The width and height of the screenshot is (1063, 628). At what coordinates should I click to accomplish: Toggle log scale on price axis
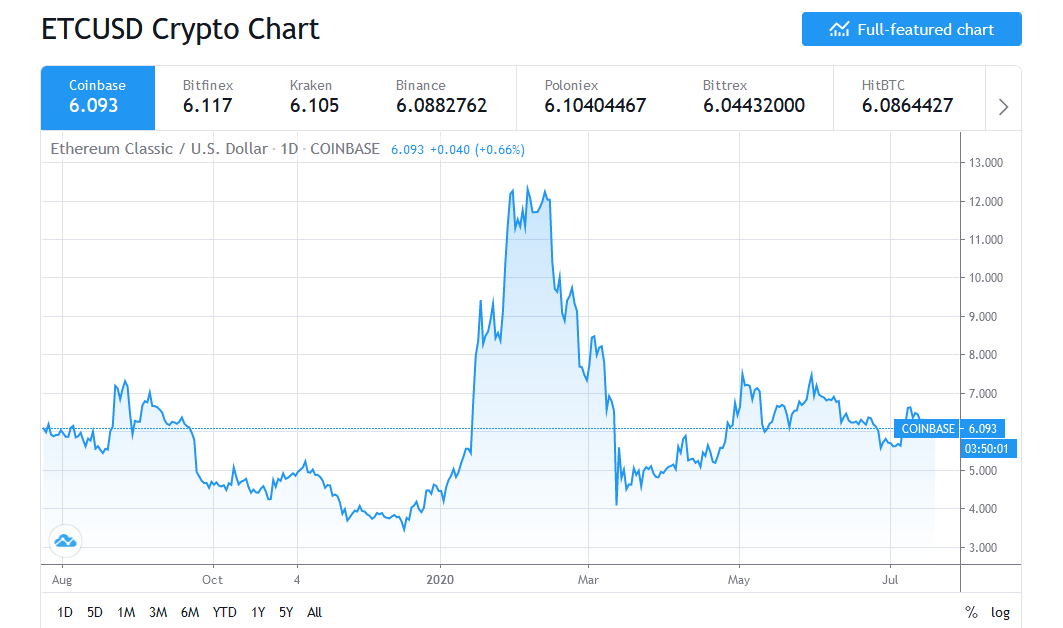point(1001,612)
